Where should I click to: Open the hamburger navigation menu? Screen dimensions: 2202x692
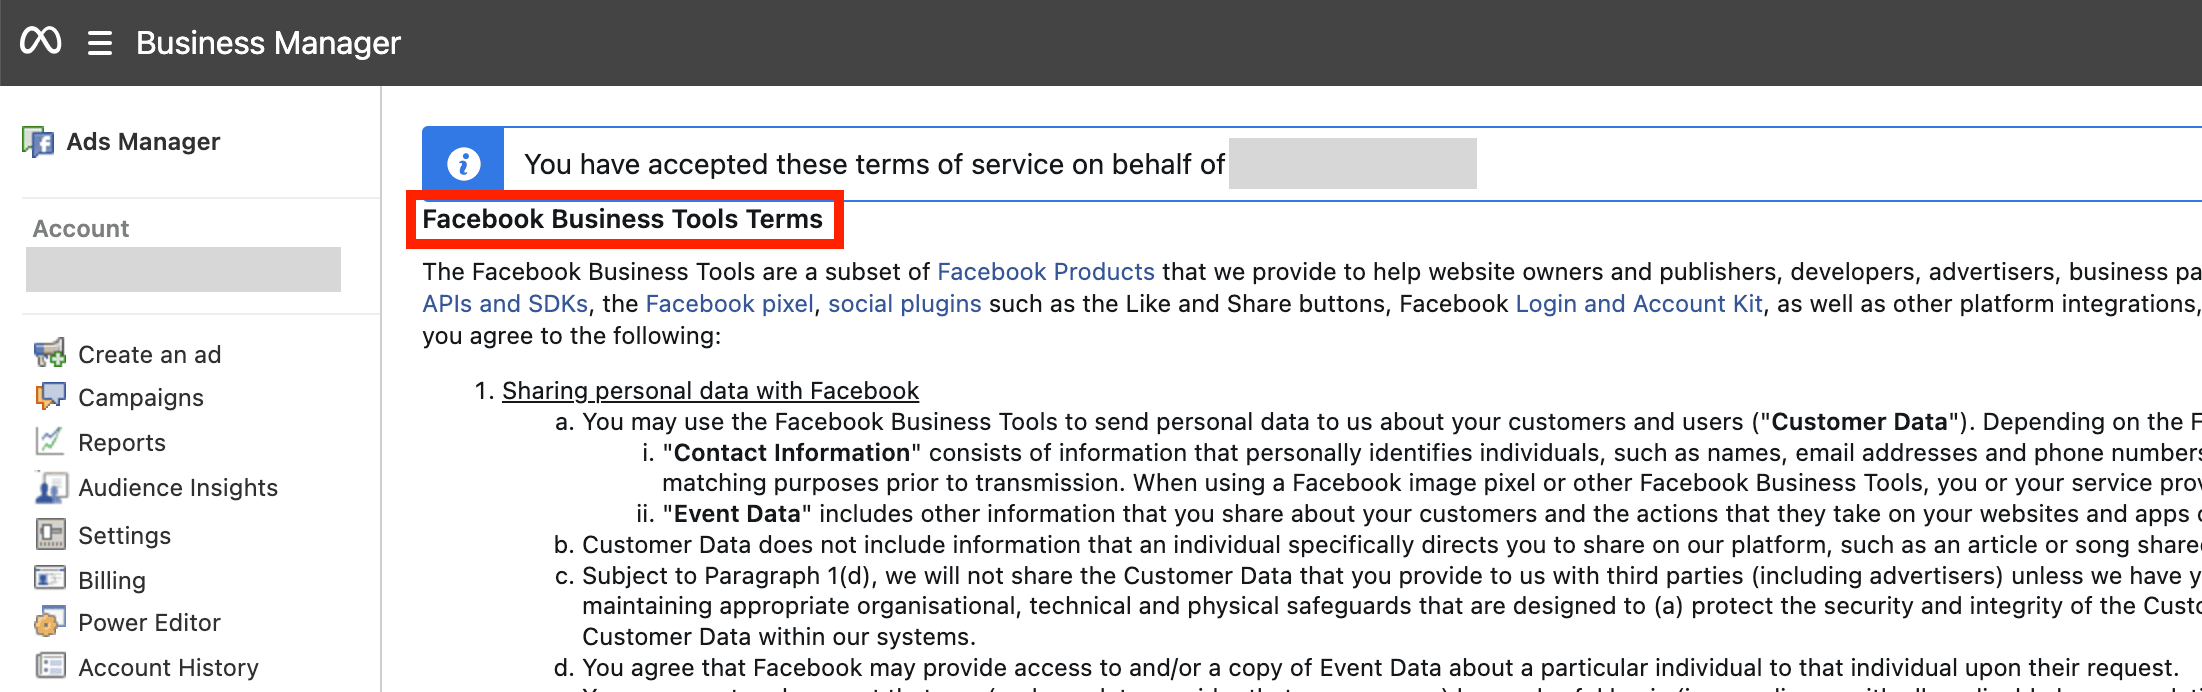click(x=99, y=42)
